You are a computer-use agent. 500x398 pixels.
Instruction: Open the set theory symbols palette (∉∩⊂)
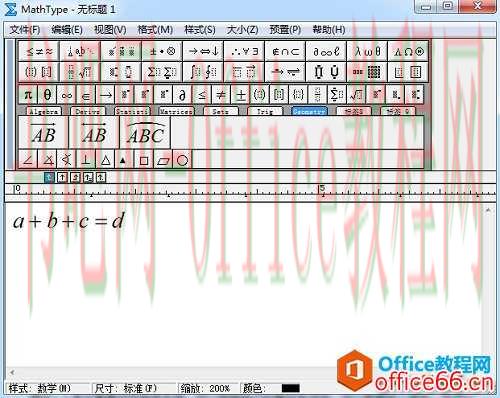pyautogui.click(x=285, y=51)
